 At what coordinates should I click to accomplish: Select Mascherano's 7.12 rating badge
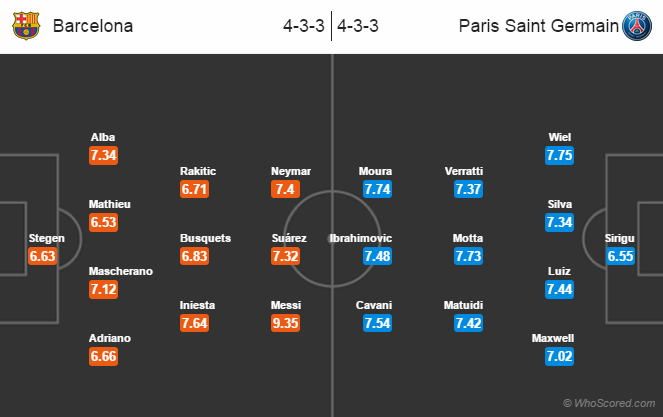pyautogui.click(x=104, y=289)
